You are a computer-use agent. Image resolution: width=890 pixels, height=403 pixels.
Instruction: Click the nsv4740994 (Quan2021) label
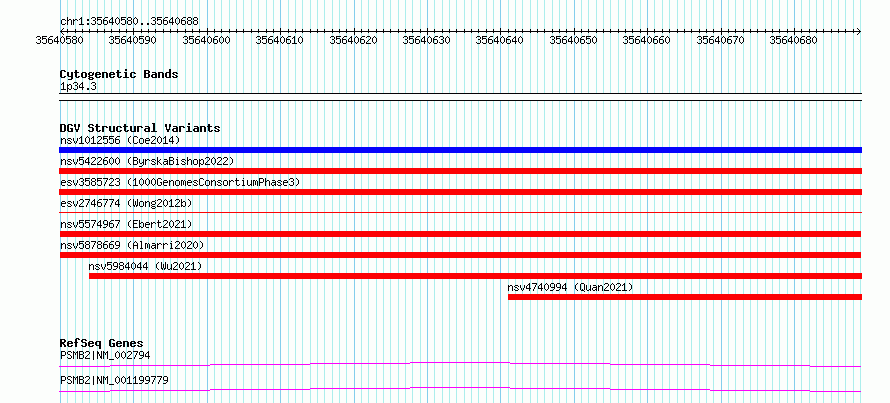570,287
